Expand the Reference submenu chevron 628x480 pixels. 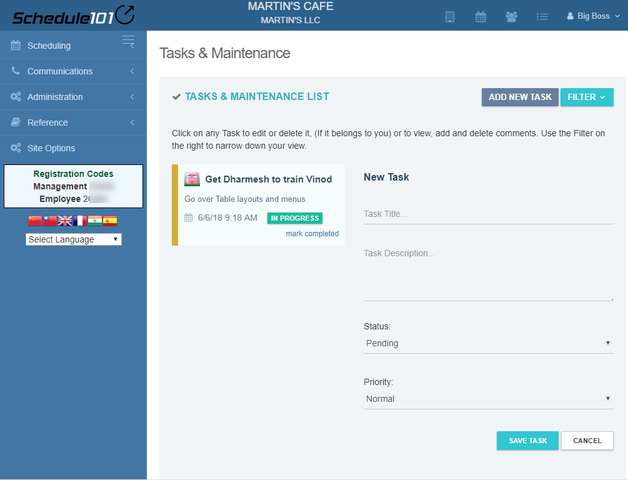coord(132,123)
